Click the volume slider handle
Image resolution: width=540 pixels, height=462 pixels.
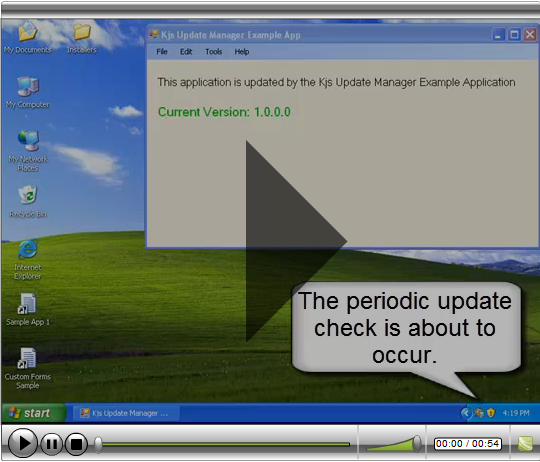(417, 443)
